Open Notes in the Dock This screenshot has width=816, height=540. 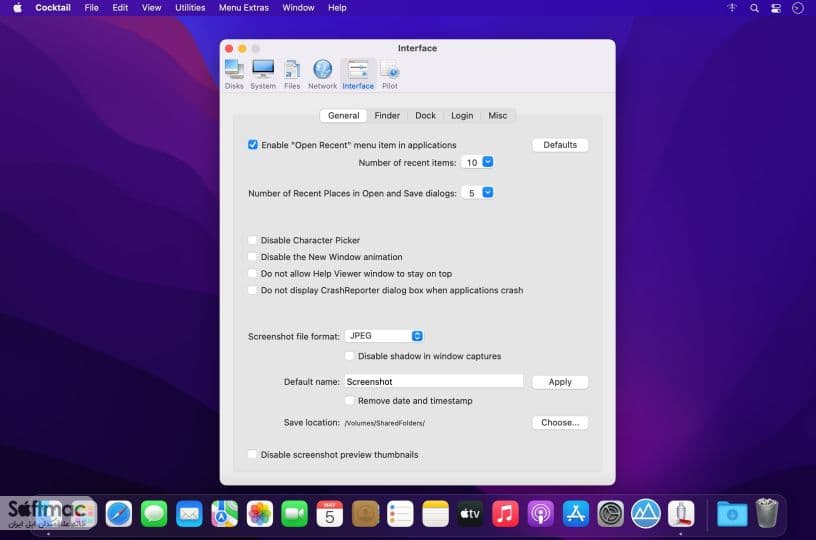click(435, 514)
